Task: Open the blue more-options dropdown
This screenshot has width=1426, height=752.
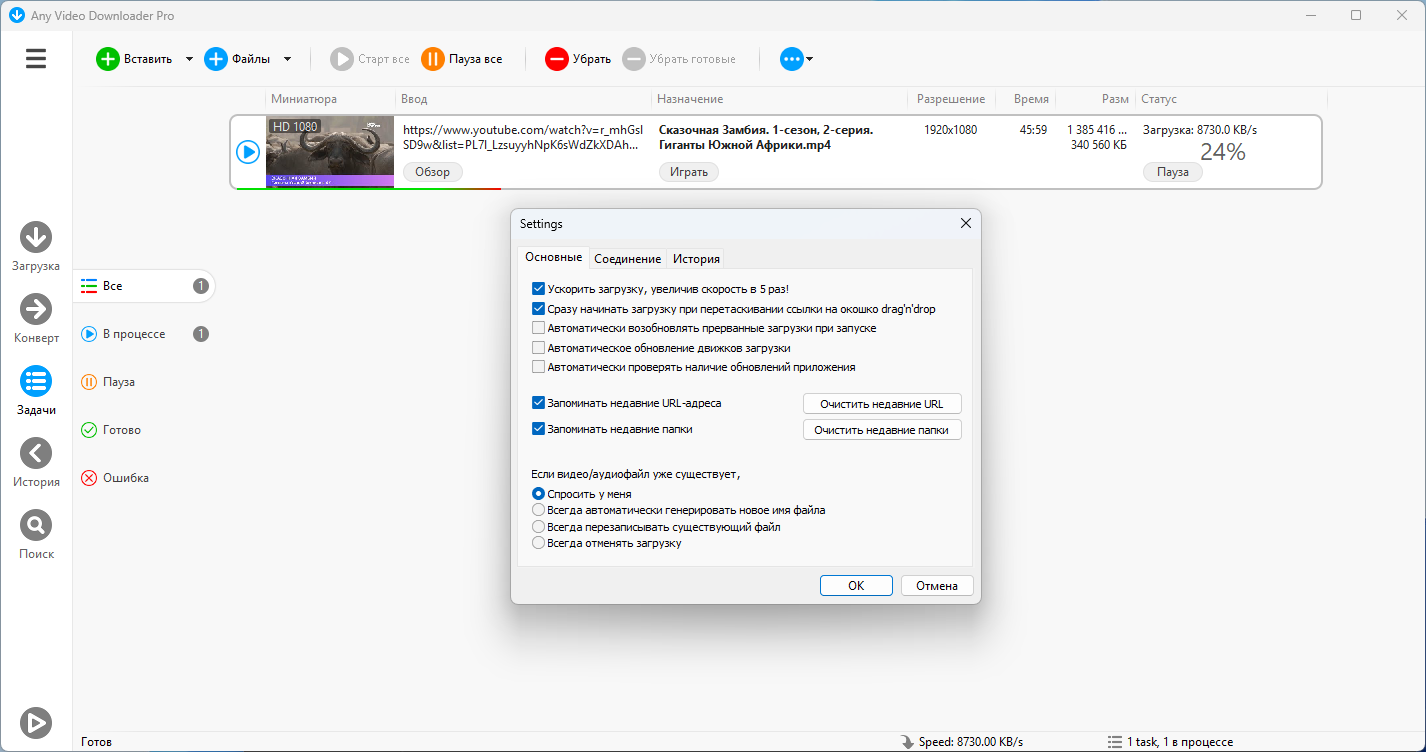Action: pyautogui.click(x=796, y=59)
